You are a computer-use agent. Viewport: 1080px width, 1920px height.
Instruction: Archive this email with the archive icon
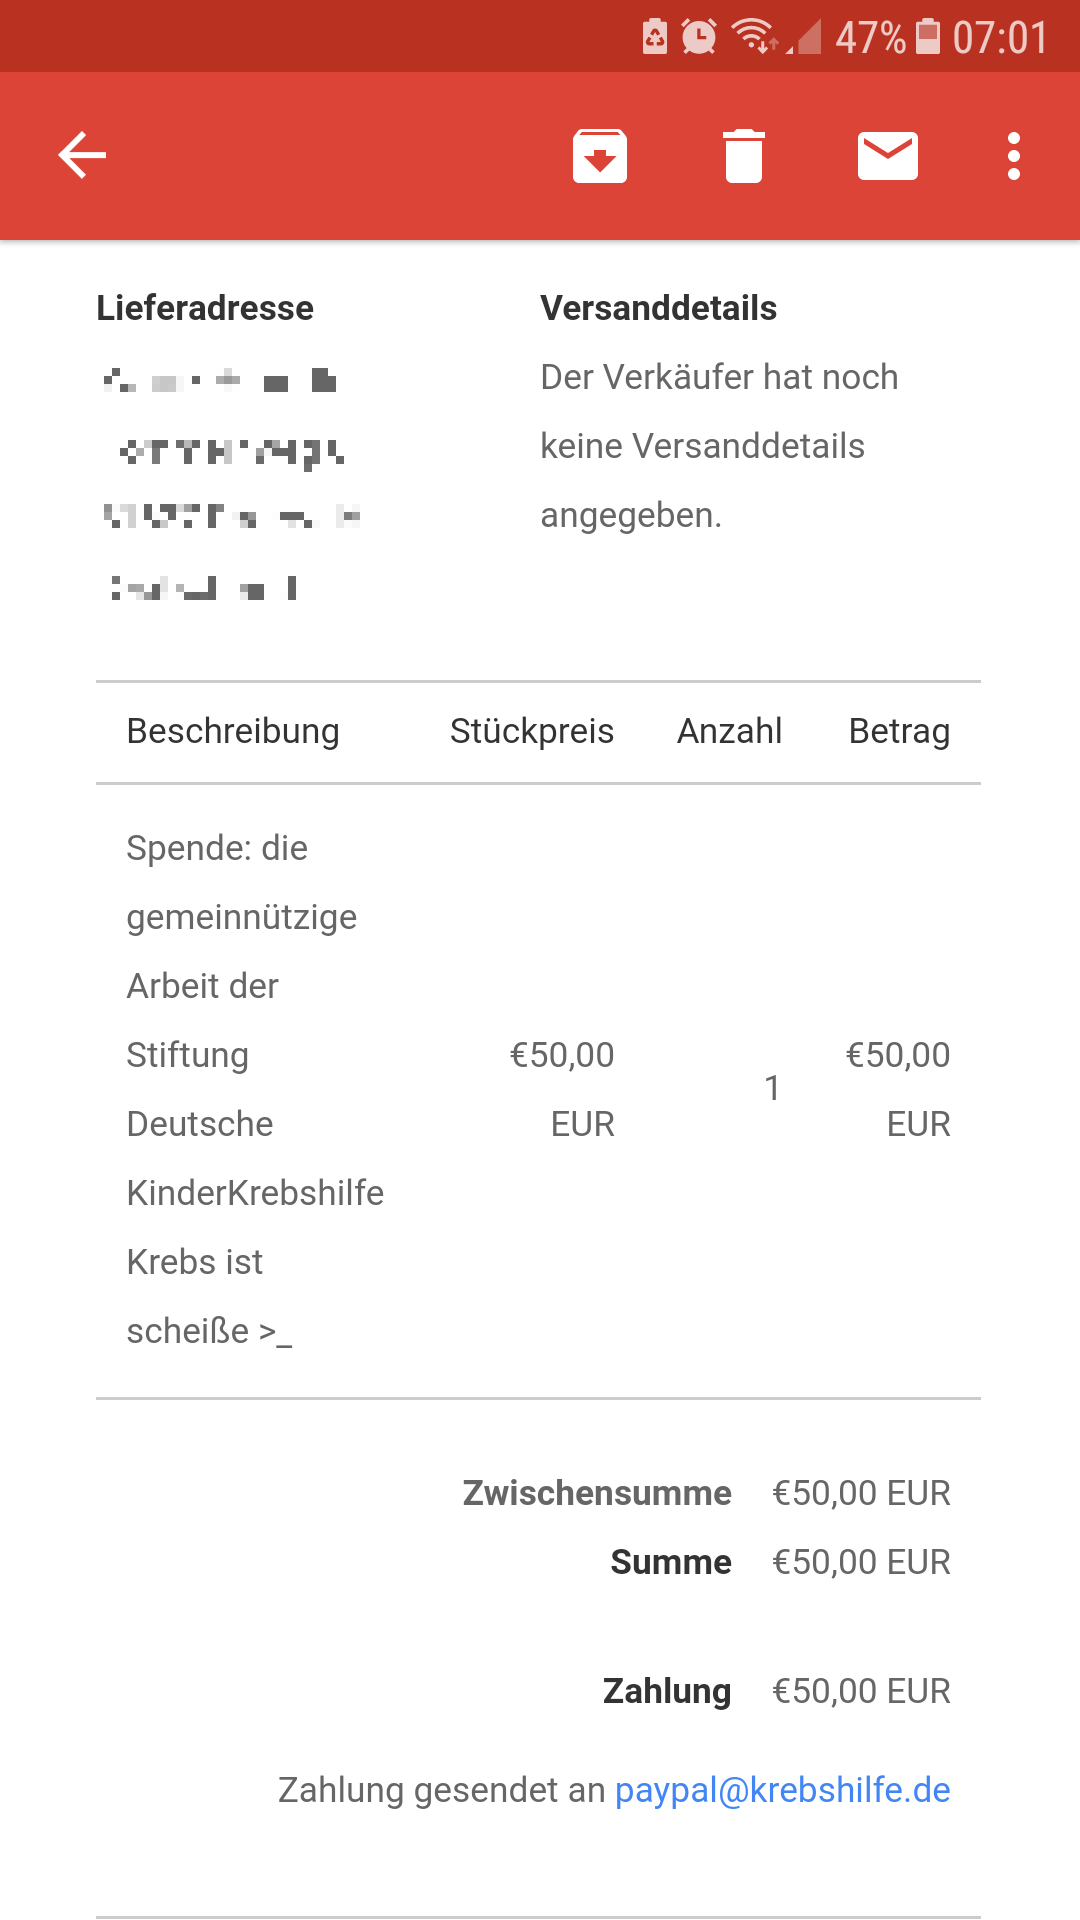600,156
